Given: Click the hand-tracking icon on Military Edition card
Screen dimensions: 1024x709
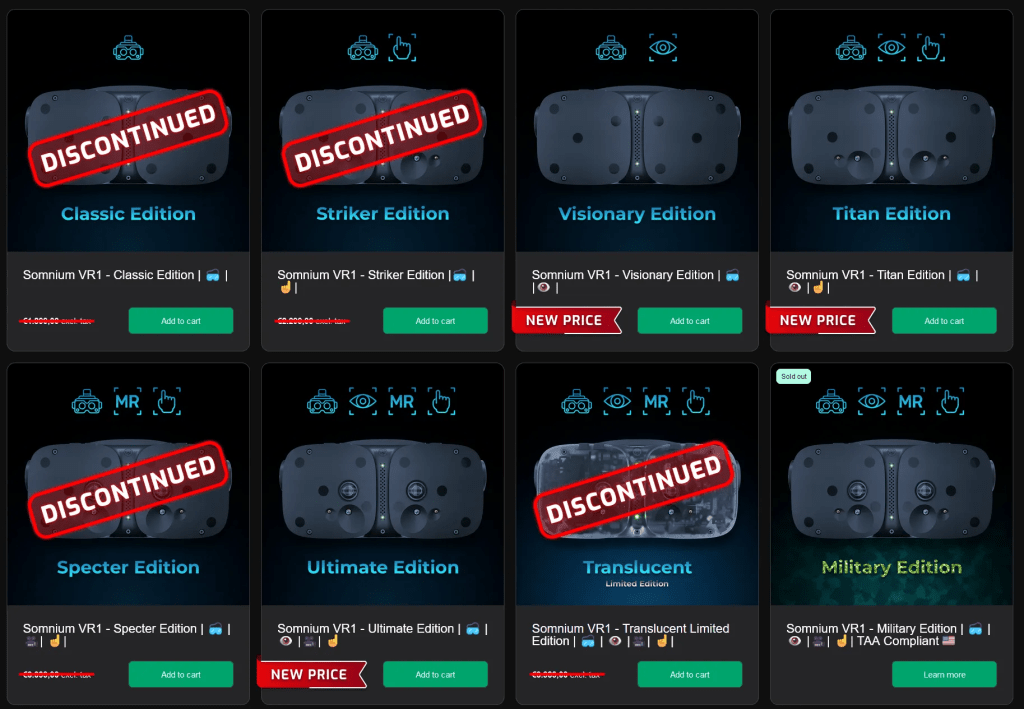Looking at the screenshot, I should pyautogui.click(x=950, y=402).
